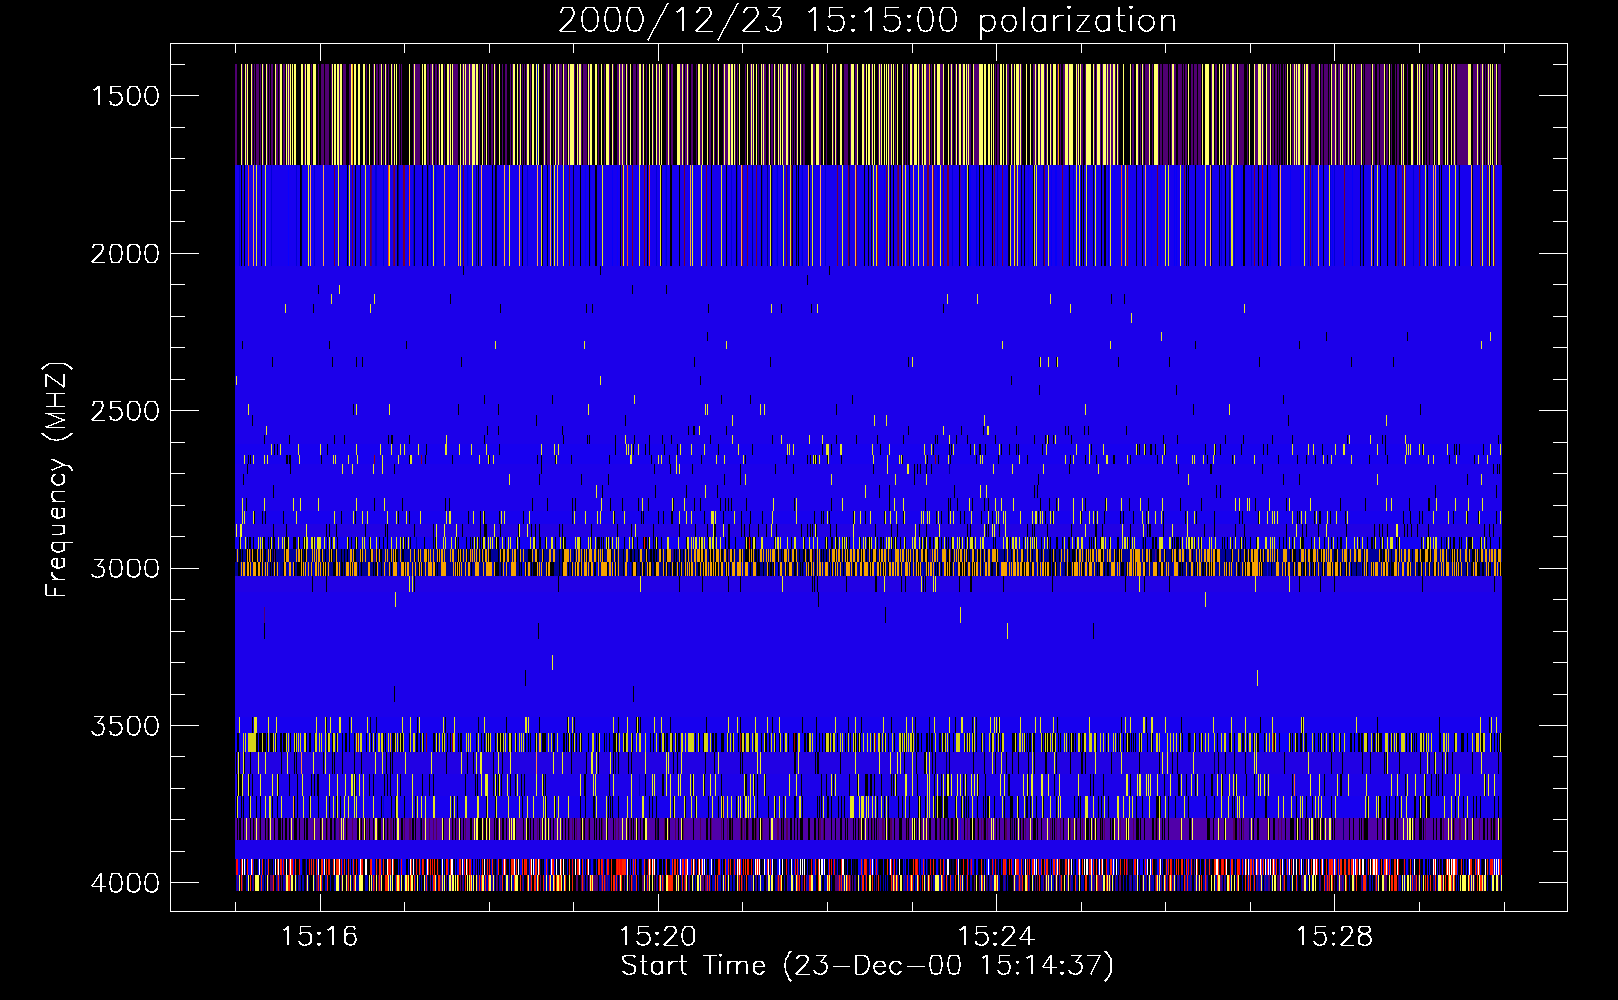This screenshot has height=1000, width=1618.
Task: Click the plot title '2000/12/23 15:15:00 polarization'
Action: [867, 21]
